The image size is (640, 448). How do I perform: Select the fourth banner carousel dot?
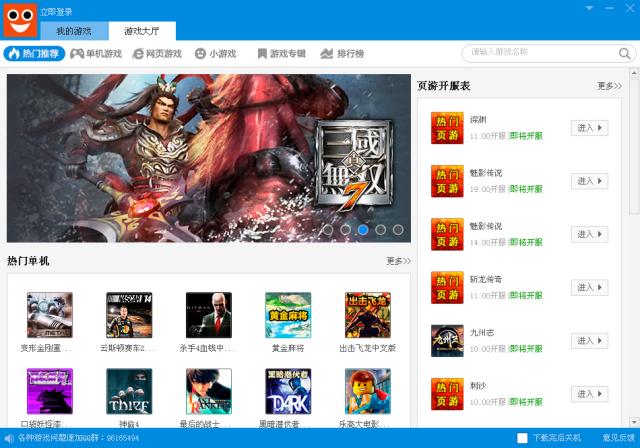click(x=380, y=230)
